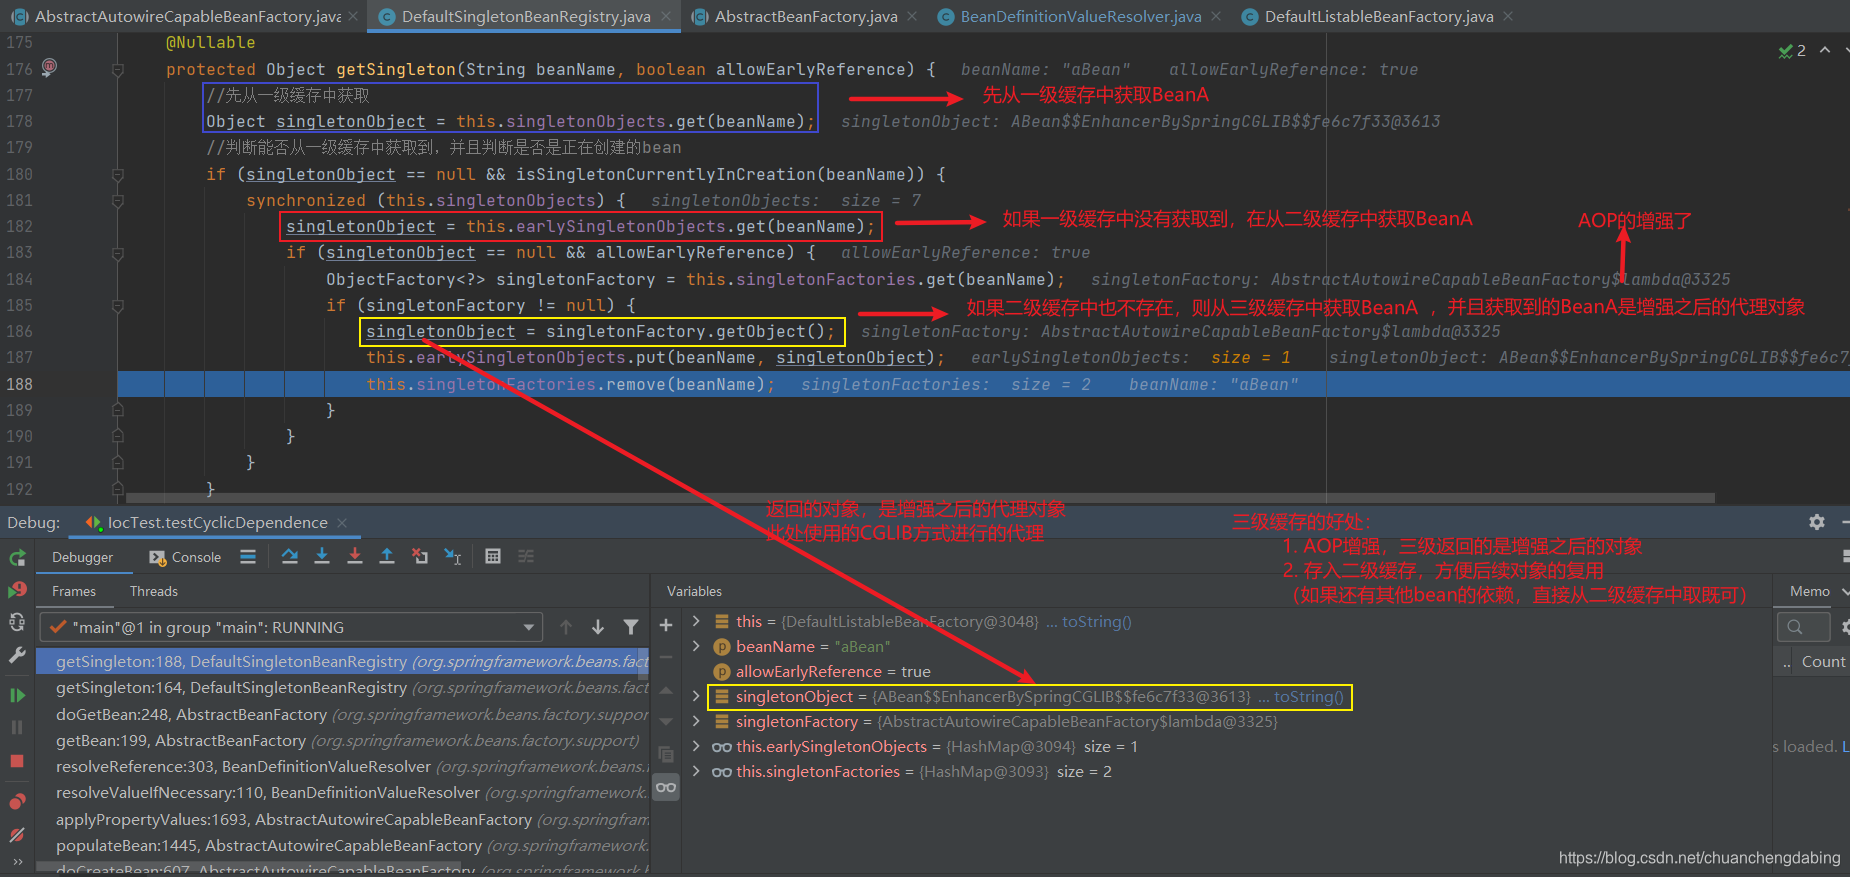This screenshot has height=877, width=1850.
Task: Toggle breakpoint on line 176
Action: [x=49, y=68]
